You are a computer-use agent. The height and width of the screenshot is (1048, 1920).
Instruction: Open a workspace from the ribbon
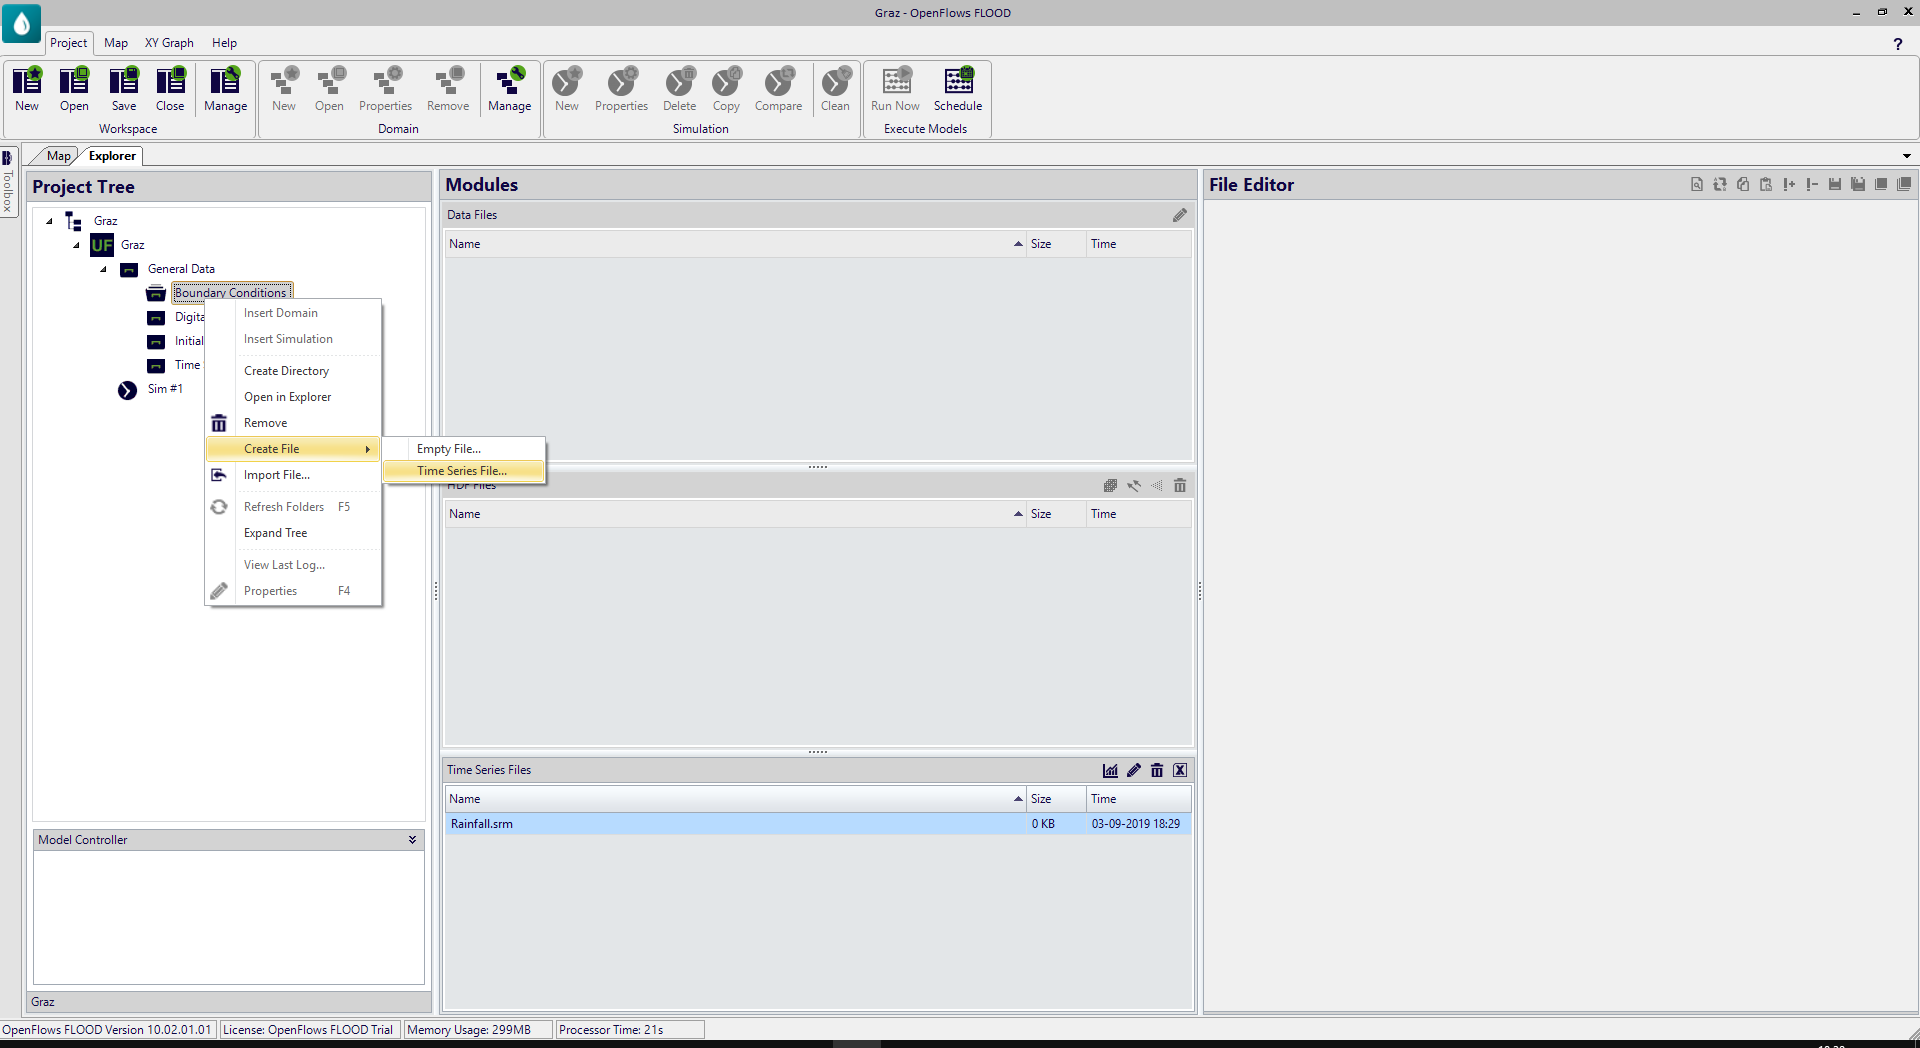(74, 89)
